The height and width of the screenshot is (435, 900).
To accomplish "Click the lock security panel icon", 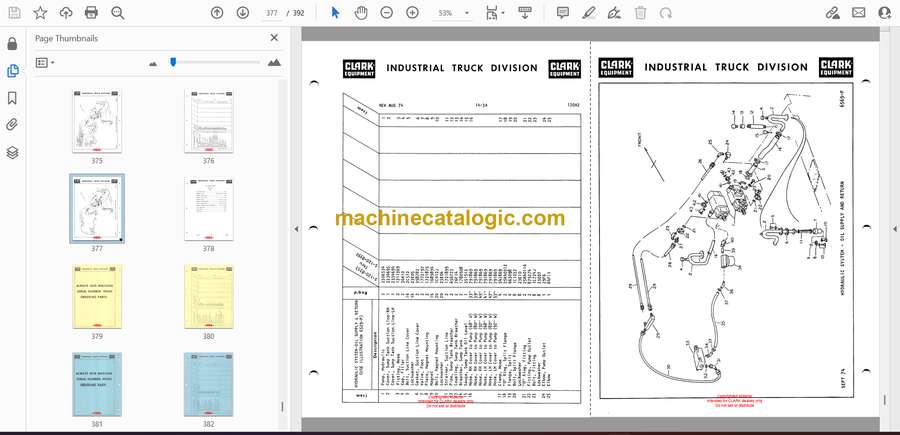I will 12,44.
